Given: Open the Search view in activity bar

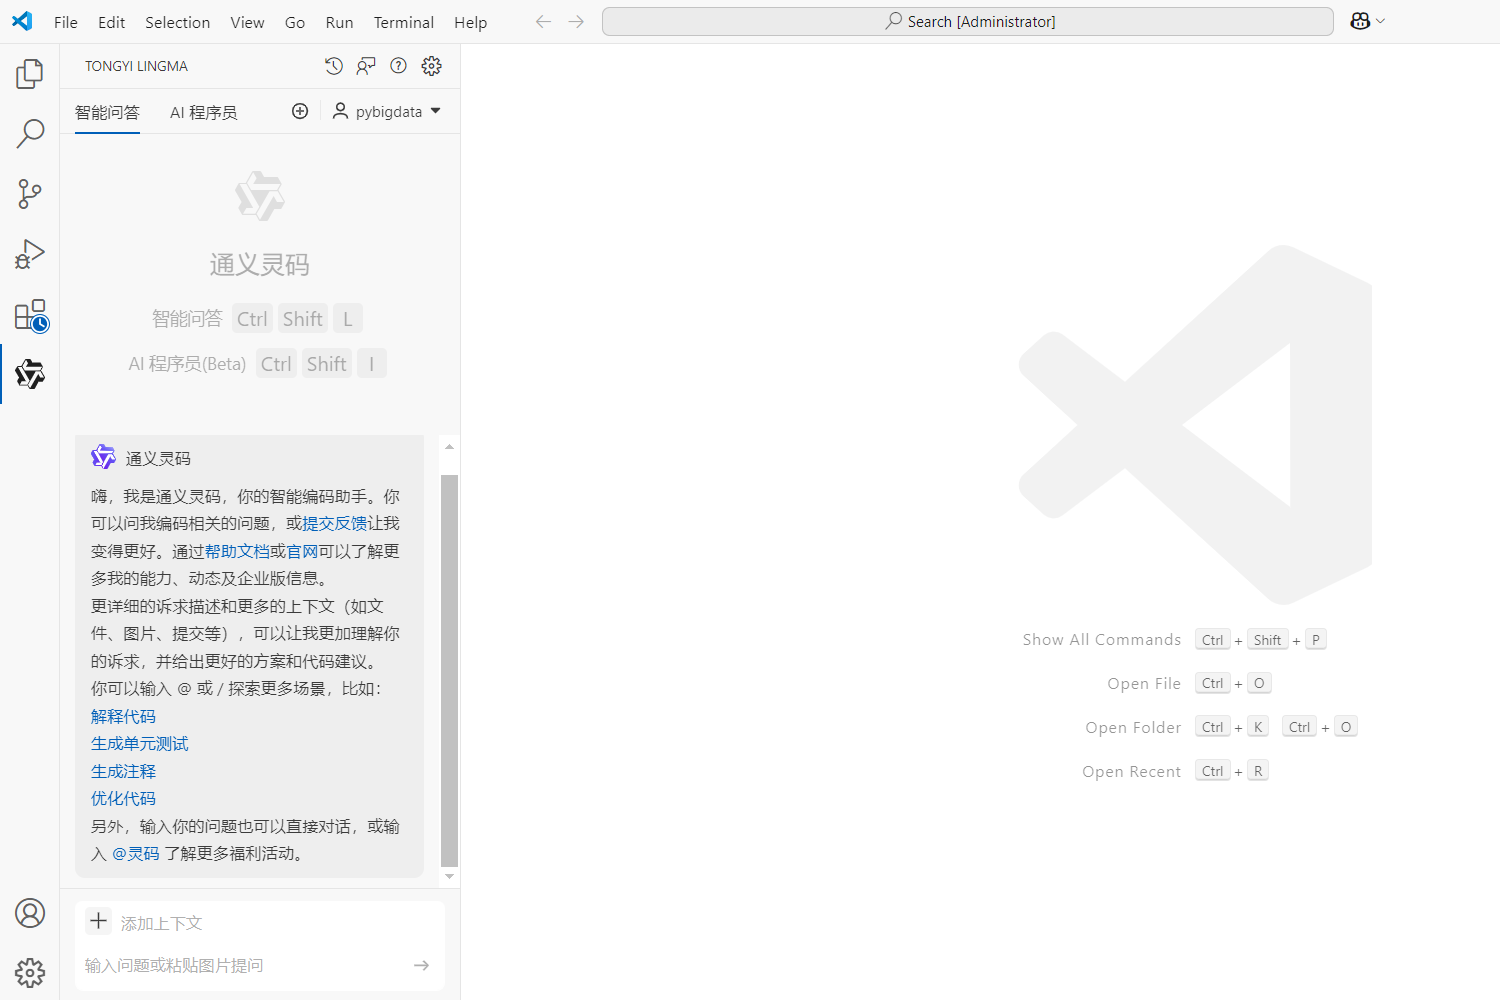Looking at the screenshot, I should (x=30, y=133).
